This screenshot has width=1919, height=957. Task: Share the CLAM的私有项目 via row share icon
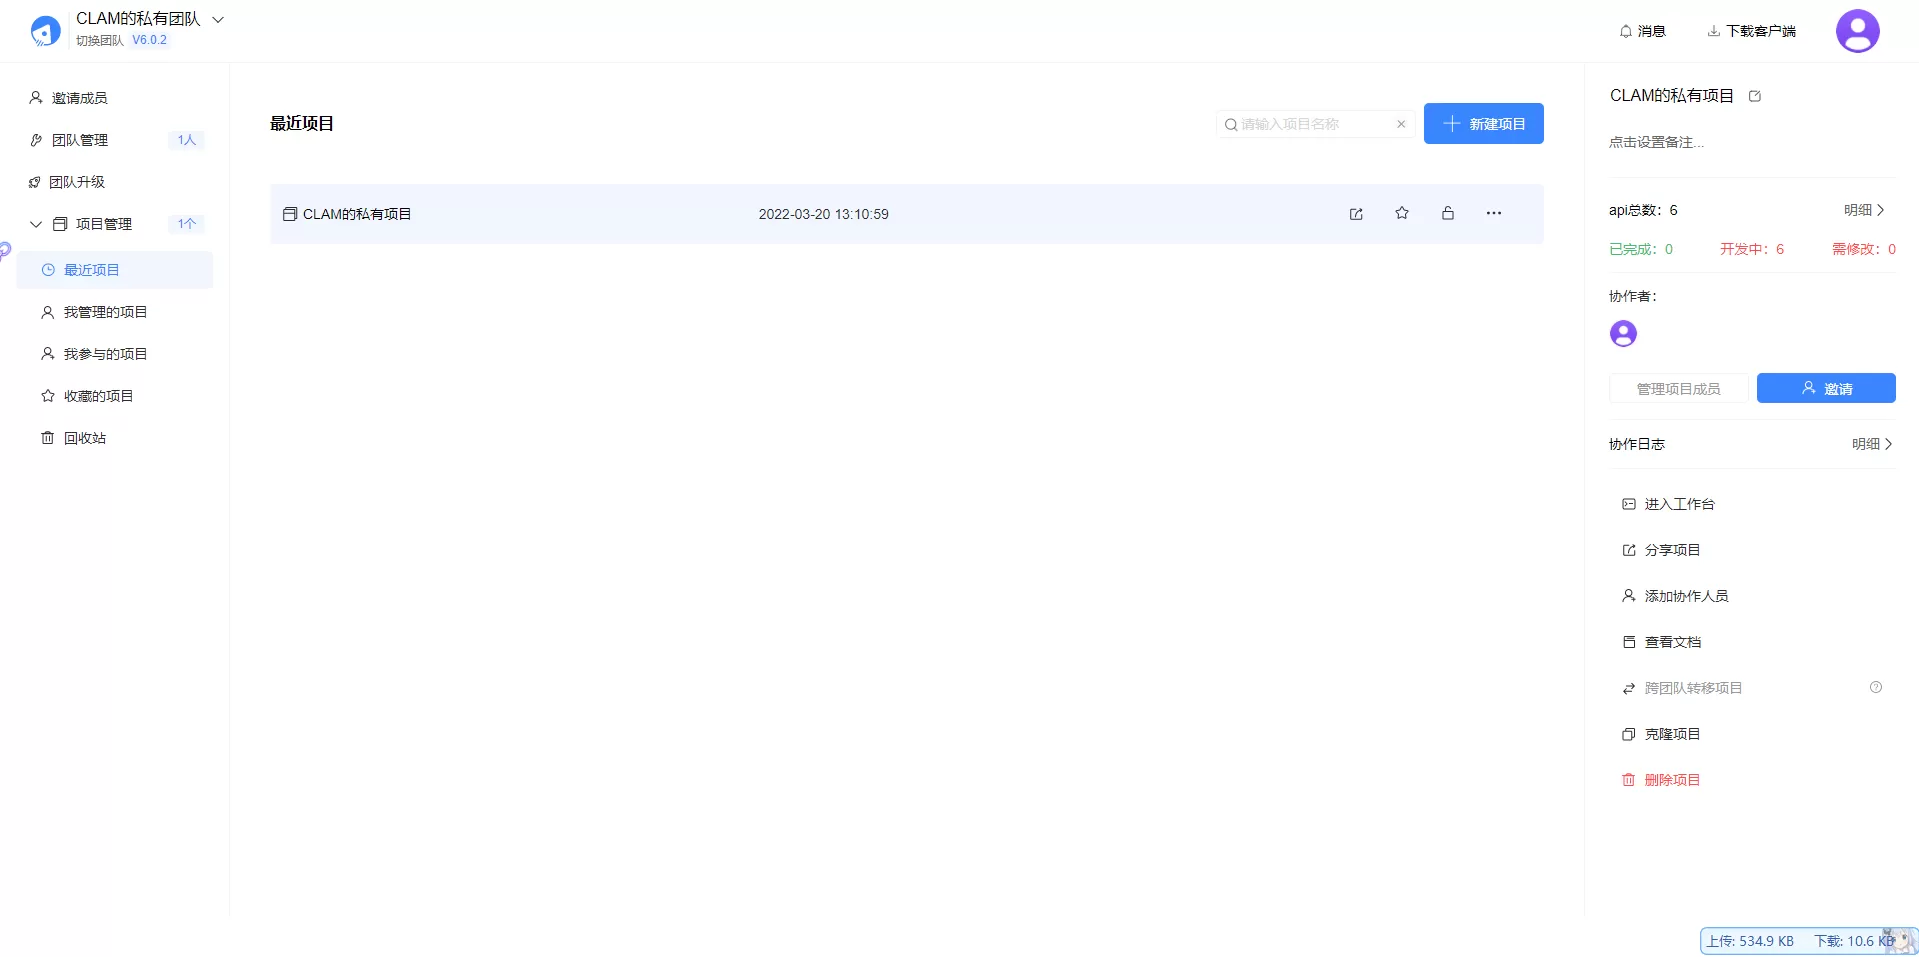click(1356, 213)
